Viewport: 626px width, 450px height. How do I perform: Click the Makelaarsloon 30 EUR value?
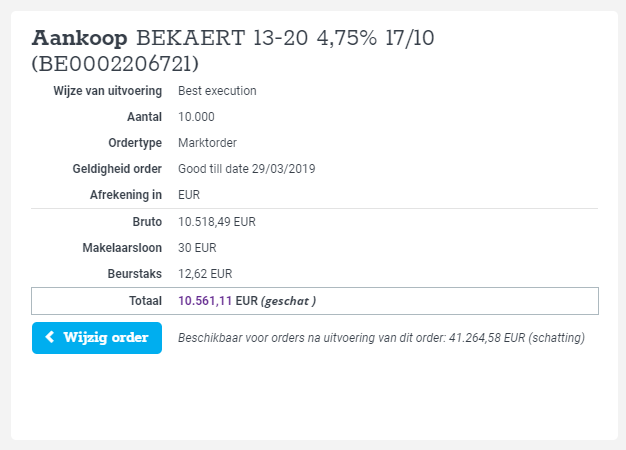(x=197, y=248)
